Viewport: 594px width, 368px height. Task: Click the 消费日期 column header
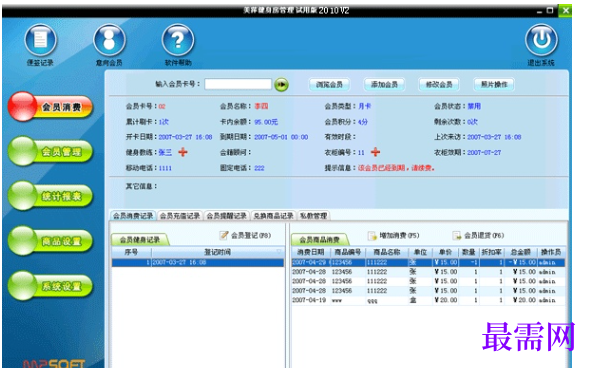pos(311,252)
